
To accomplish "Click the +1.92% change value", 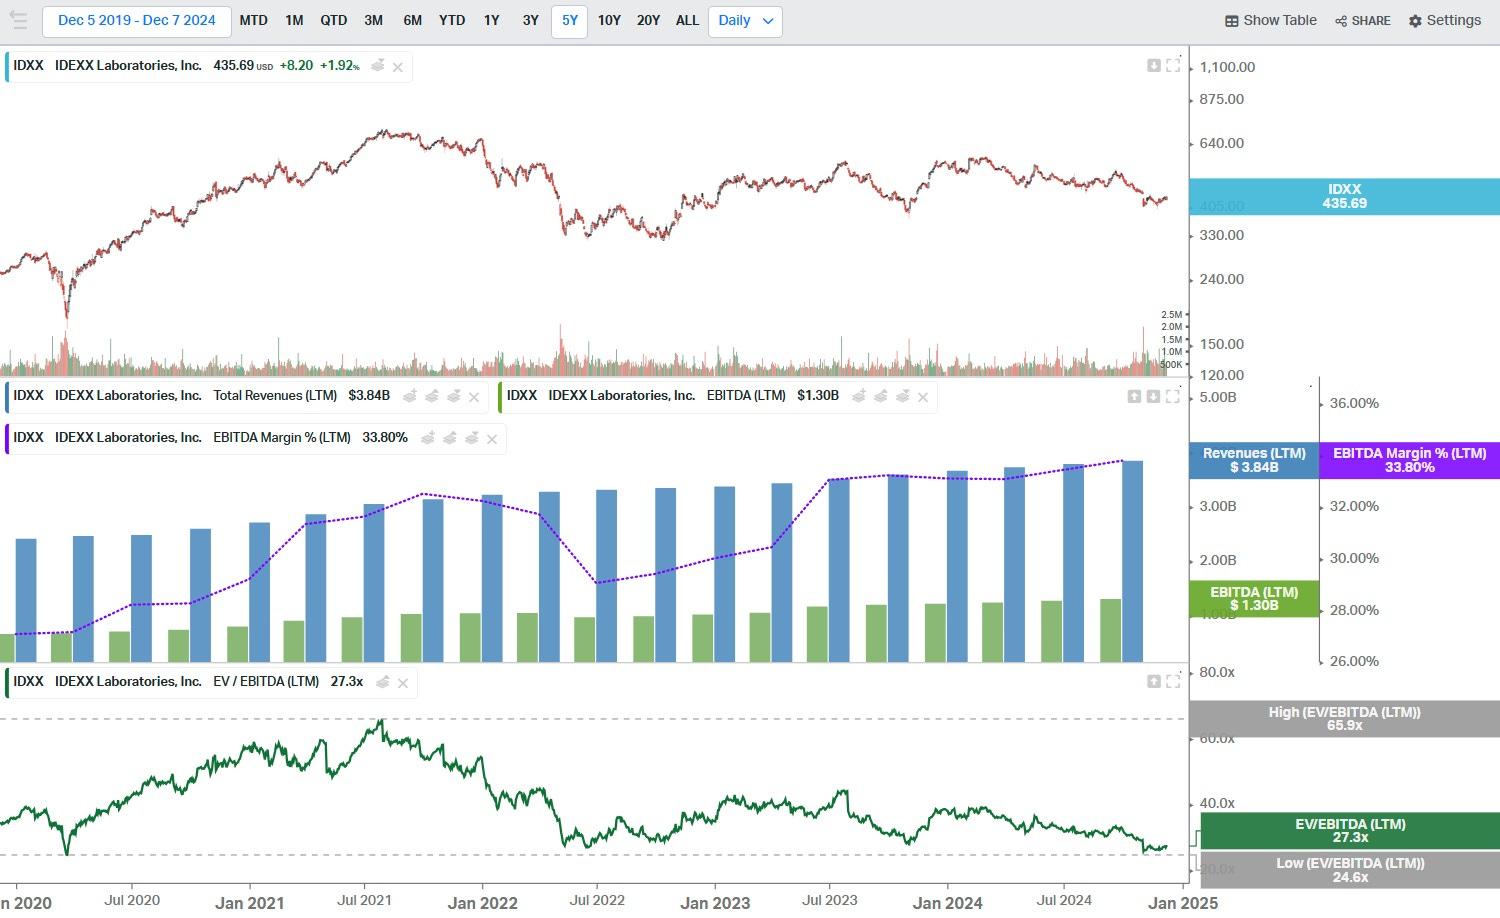I will (x=339, y=66).
